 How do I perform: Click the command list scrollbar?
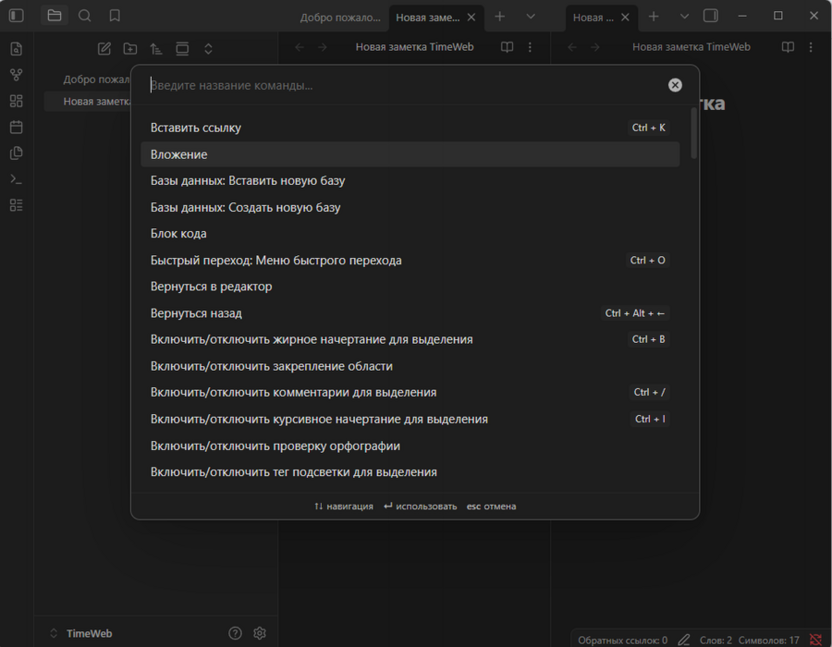pos(694,134)
